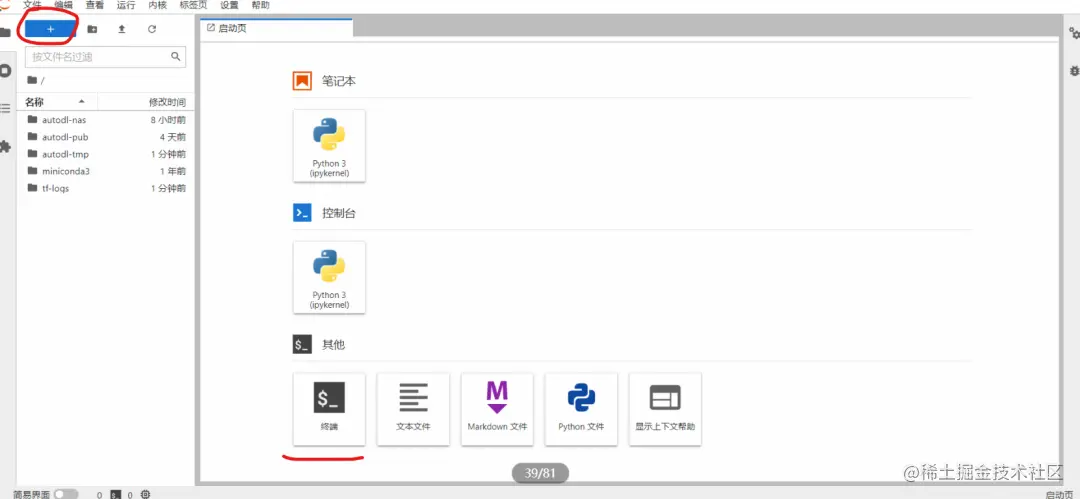This screenshot has height=499, width=1080.
Task: Click the 1 年前 modified time
Action: coord(172,171)
